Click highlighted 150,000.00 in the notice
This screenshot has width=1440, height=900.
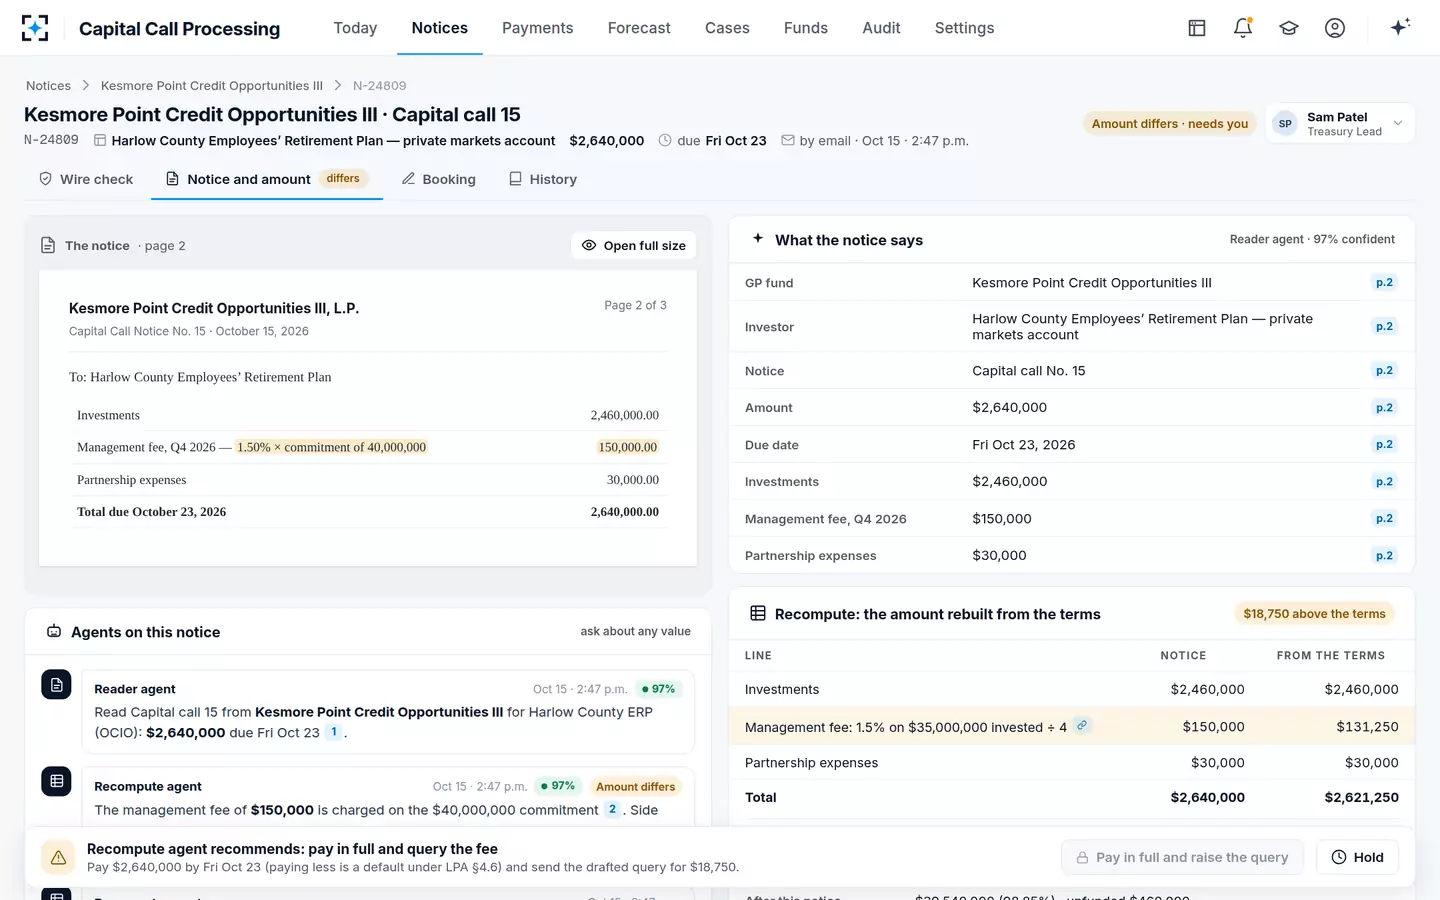coord(628,447)
